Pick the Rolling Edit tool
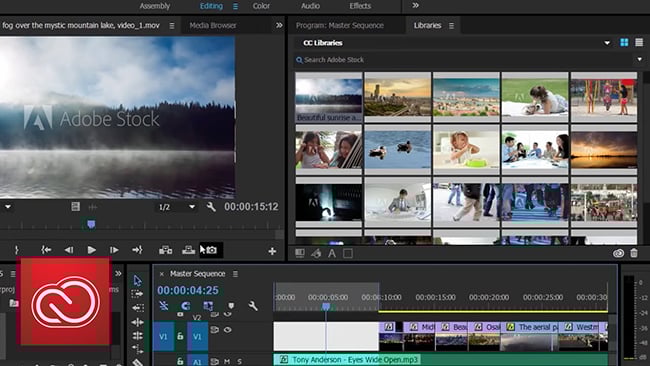The image size is (650, 366). (137, 335)
